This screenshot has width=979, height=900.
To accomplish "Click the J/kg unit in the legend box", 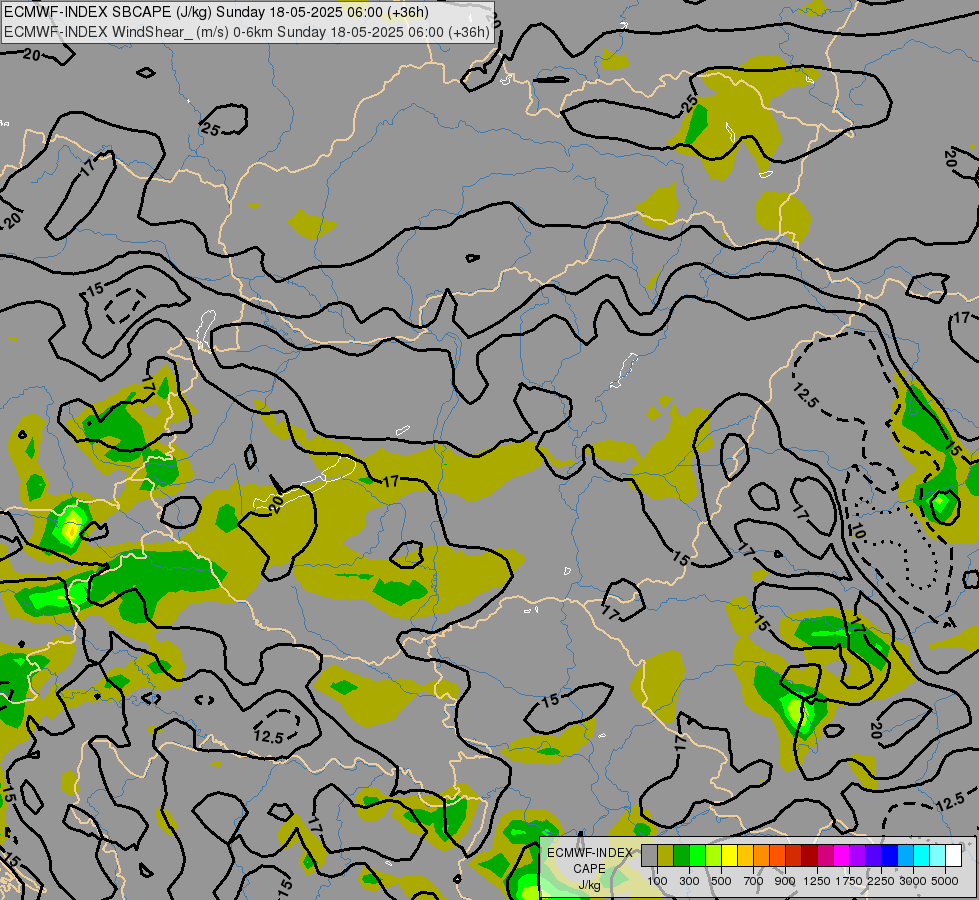I will pyautogui.click(x=589, y=886).
